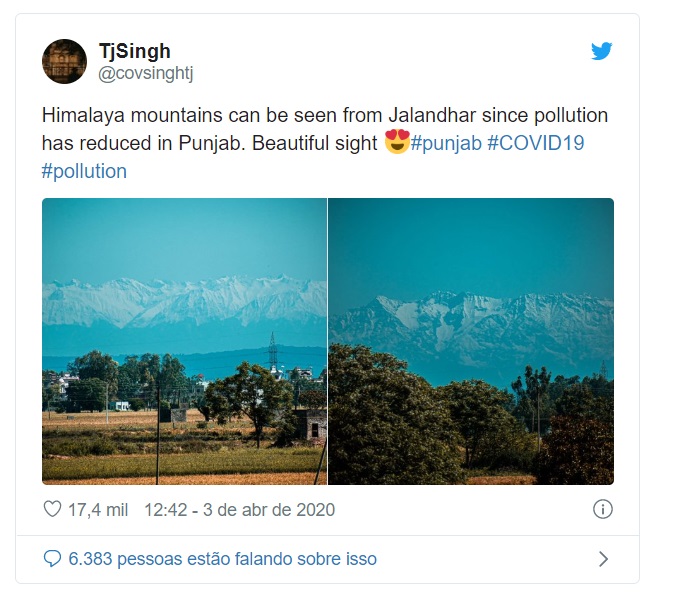This screenshot has width=676, height=598.
Task: Open the right Himalaya photo with trees
Action: pyautogui.click(x=471, y=341)
